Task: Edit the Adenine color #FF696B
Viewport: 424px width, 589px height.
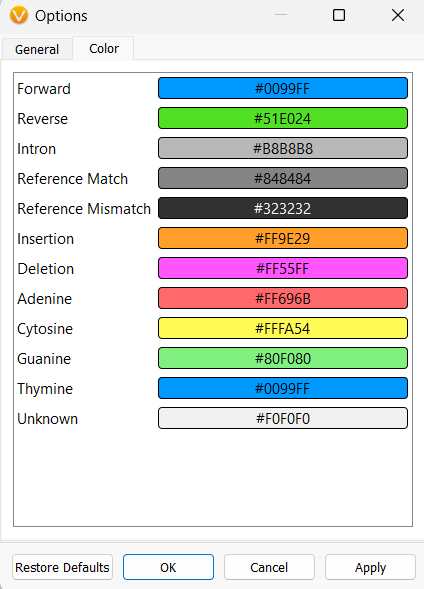Action: pos(283,299)
